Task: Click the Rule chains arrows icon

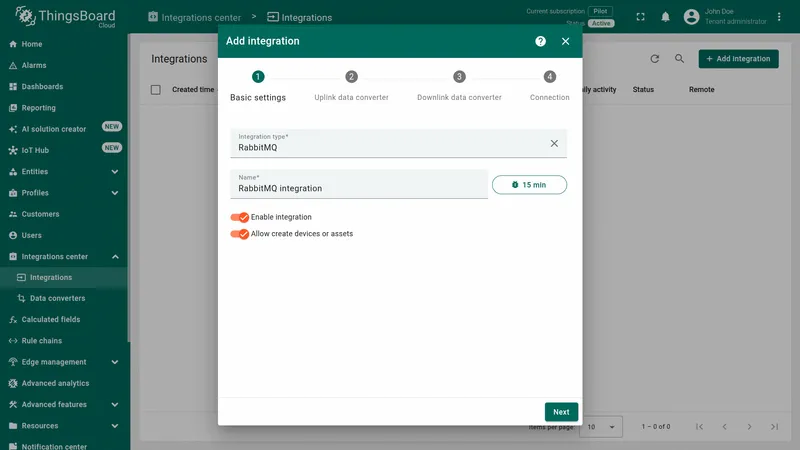Action: click(x=13, y=341)
